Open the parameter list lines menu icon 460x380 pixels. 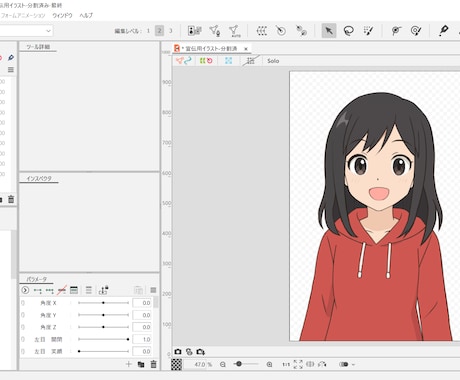(x=89, y=290)
